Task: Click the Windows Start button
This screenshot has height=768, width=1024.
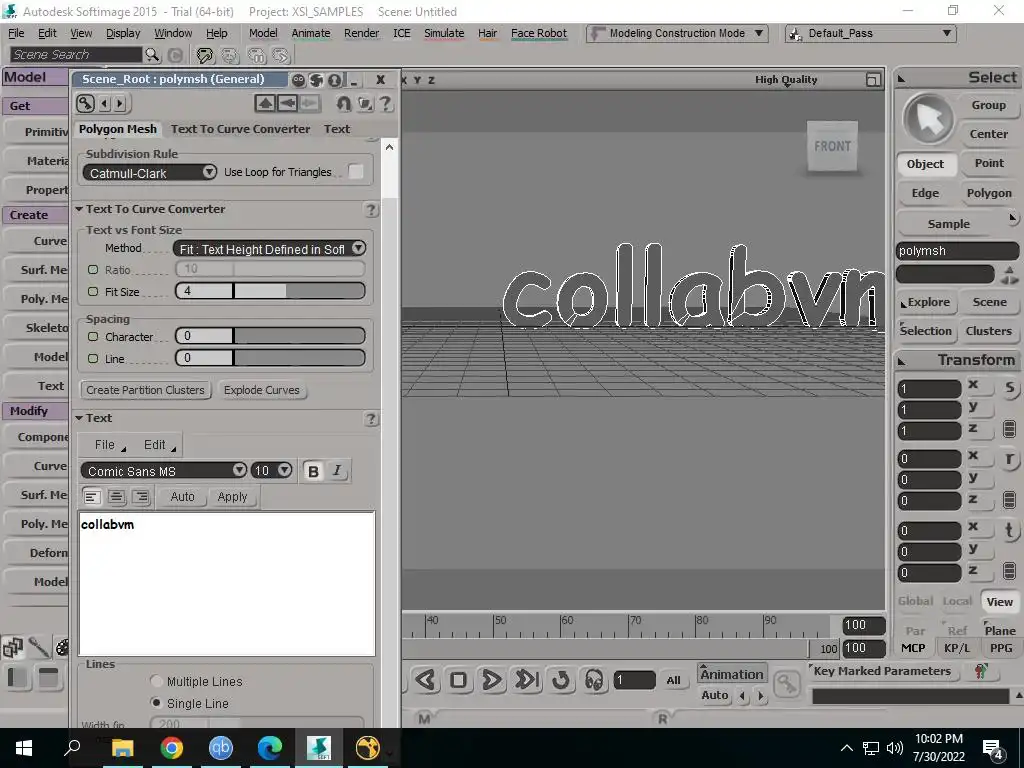Action: tap(24, 748)
